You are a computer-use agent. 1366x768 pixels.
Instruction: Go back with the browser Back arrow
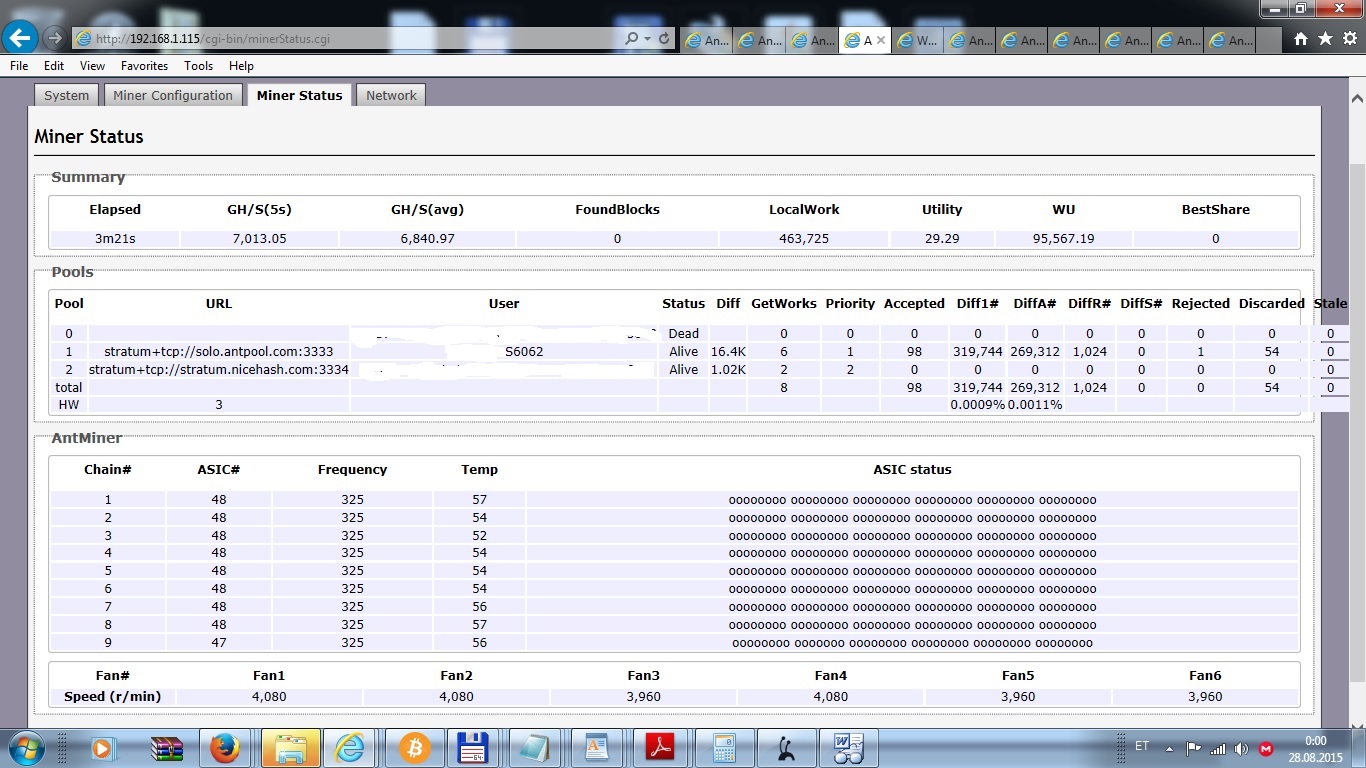[x=21, y=38]
